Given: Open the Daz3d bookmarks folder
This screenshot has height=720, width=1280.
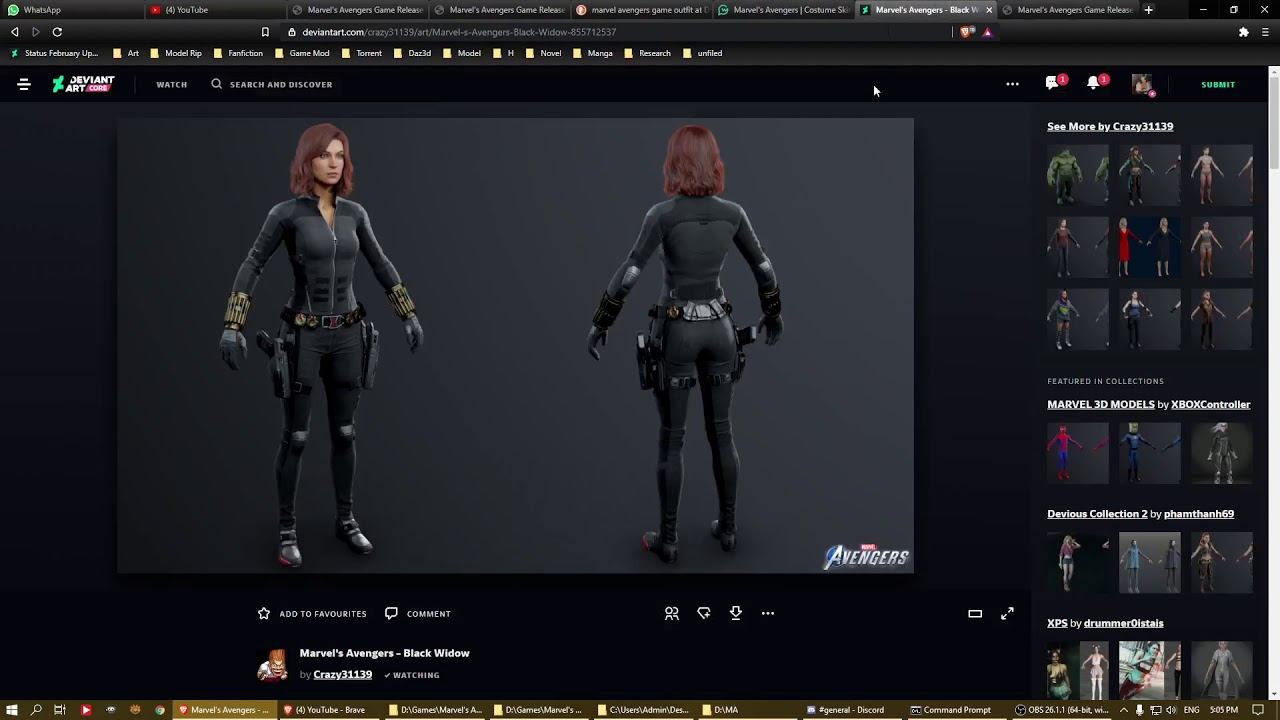Looking at the screenshot, I should point(413,53).
